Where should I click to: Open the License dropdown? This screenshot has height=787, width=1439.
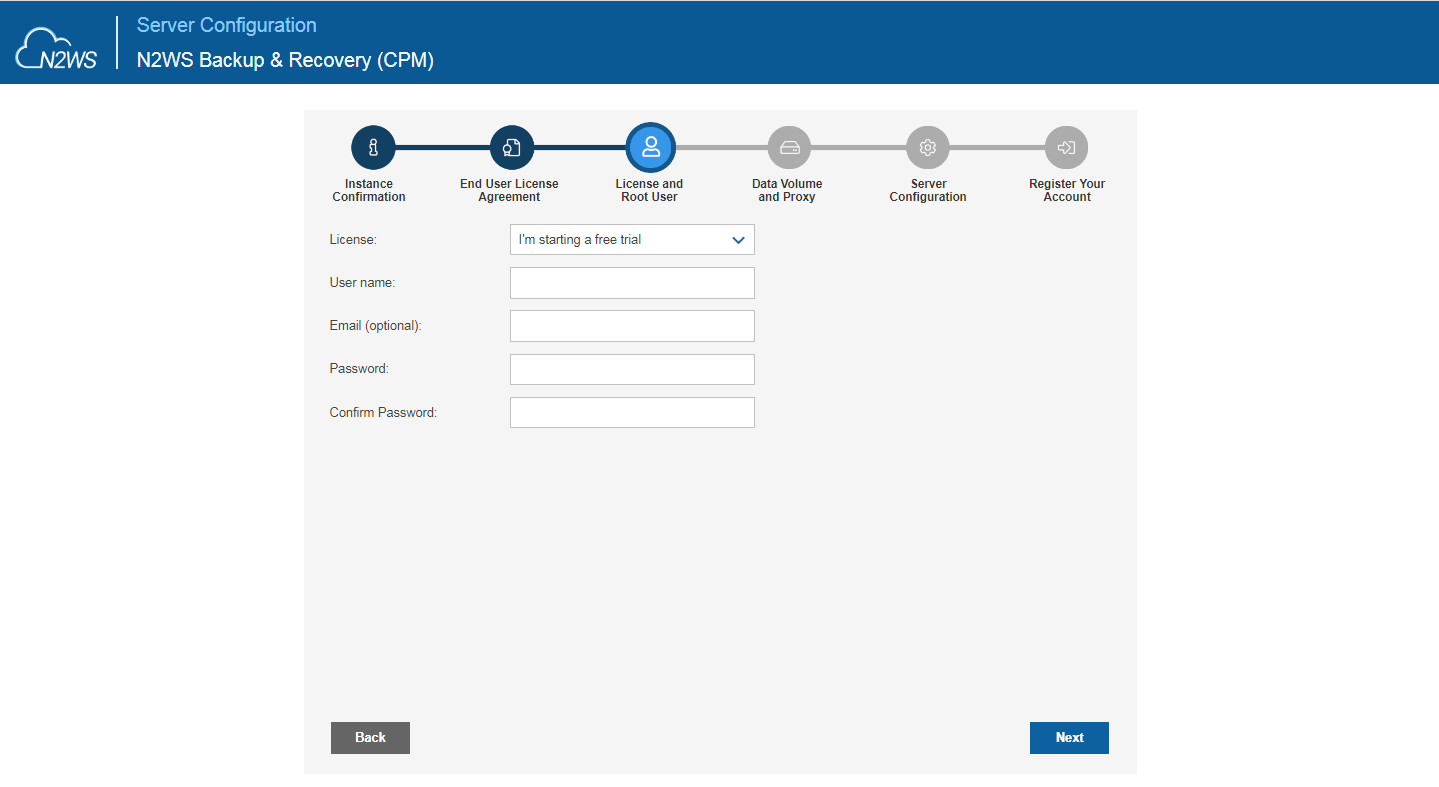click(632, 240)
